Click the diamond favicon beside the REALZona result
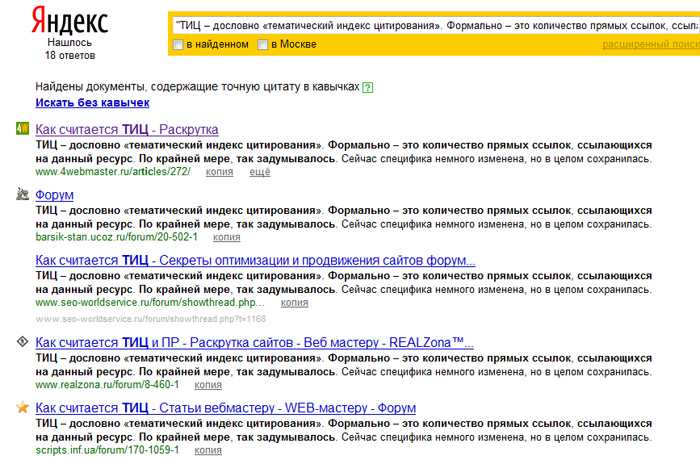Image resolution: width=700 pixels, height=460 pixels. coord(22,342)
